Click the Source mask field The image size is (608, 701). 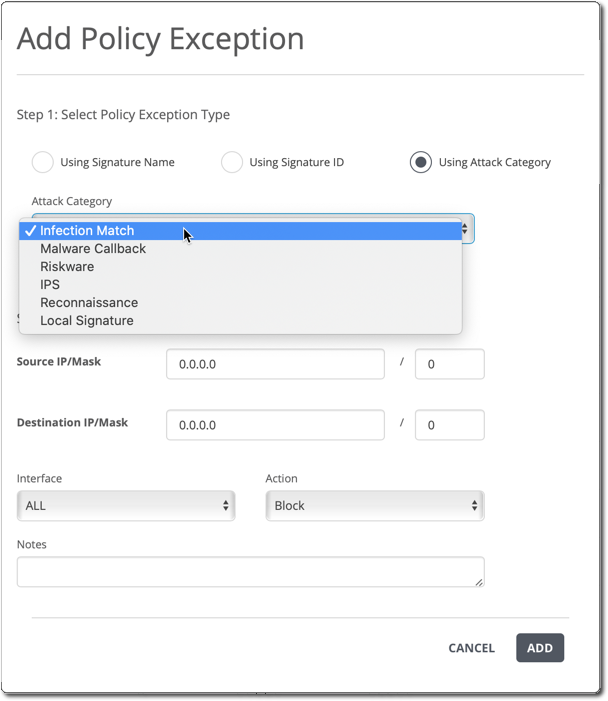(x=450, y=364)
